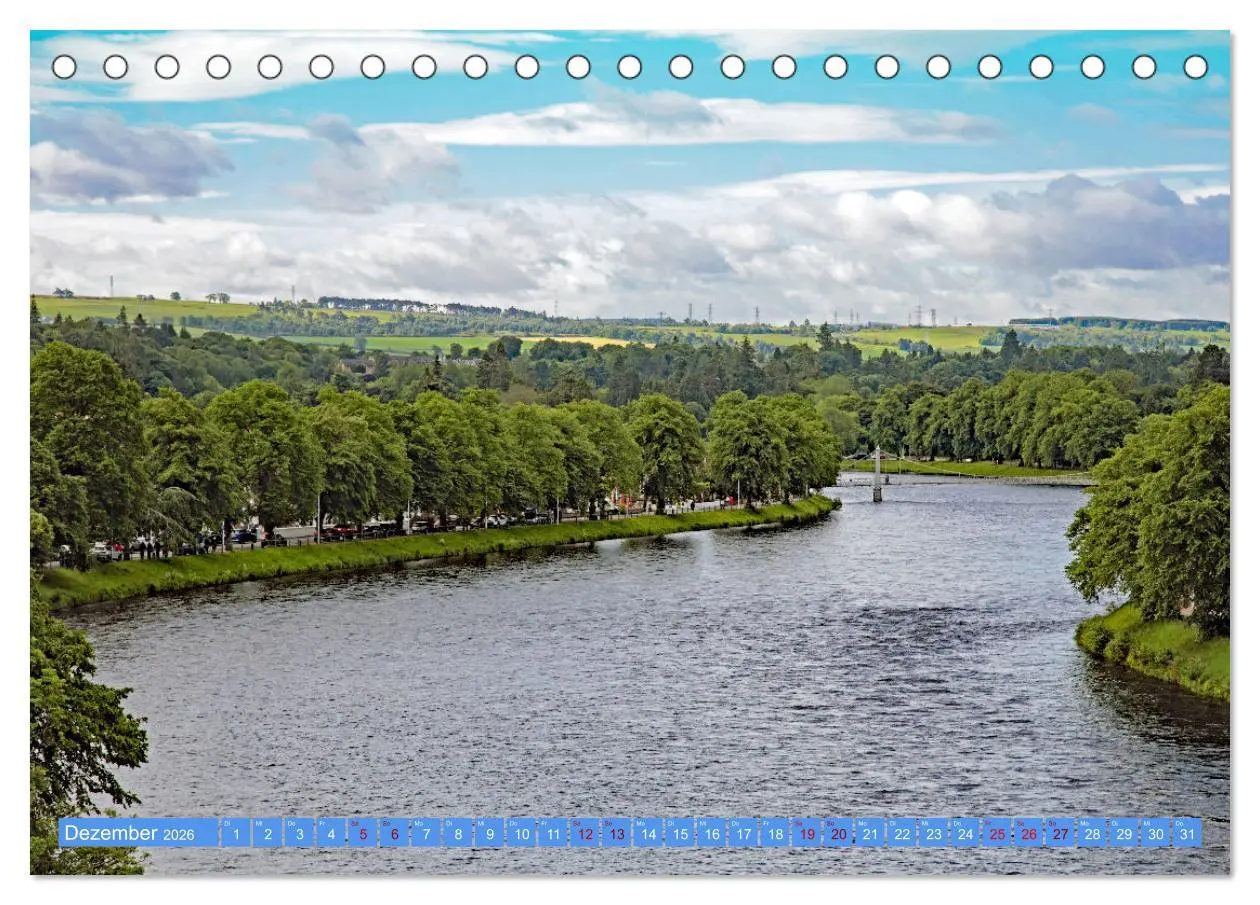Click day 7 in the date strip

point(426,833)
